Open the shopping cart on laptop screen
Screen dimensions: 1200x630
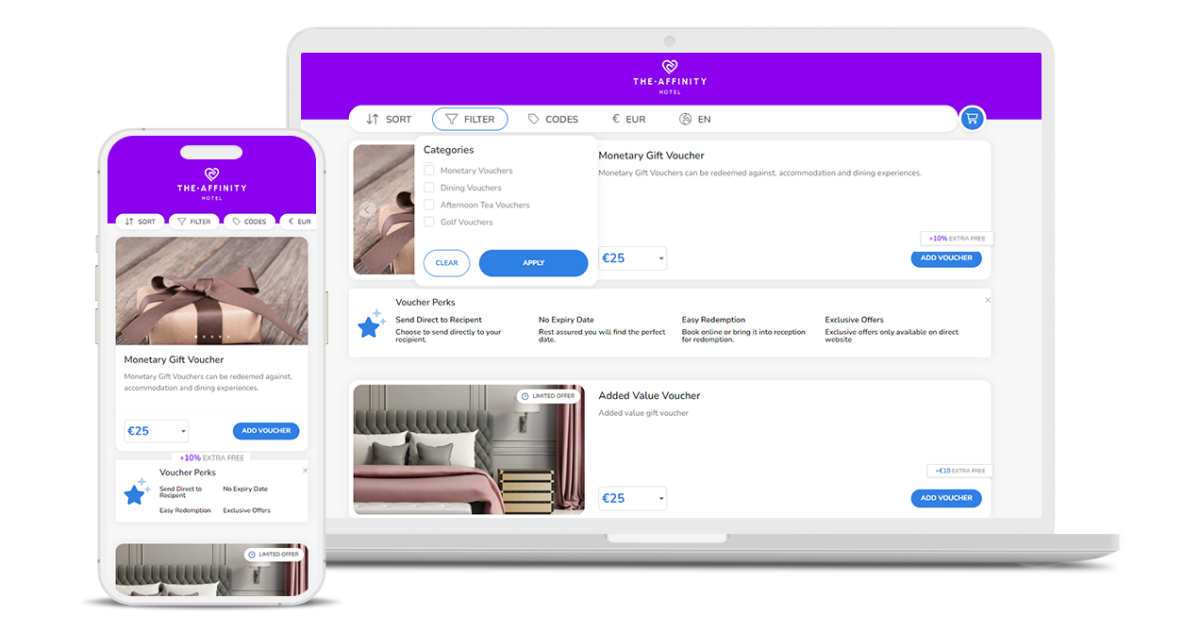click(971, 119)
